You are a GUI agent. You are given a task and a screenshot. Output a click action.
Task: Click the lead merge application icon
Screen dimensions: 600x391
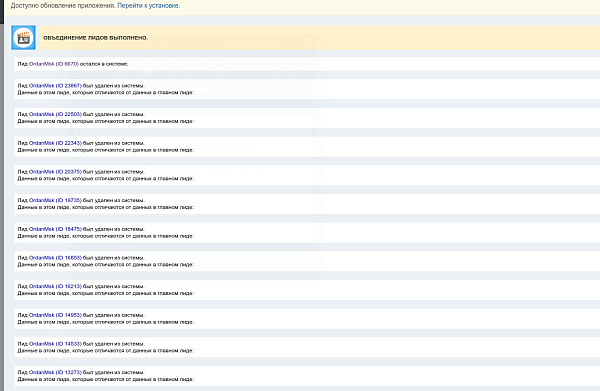click(x=23, y=37)
